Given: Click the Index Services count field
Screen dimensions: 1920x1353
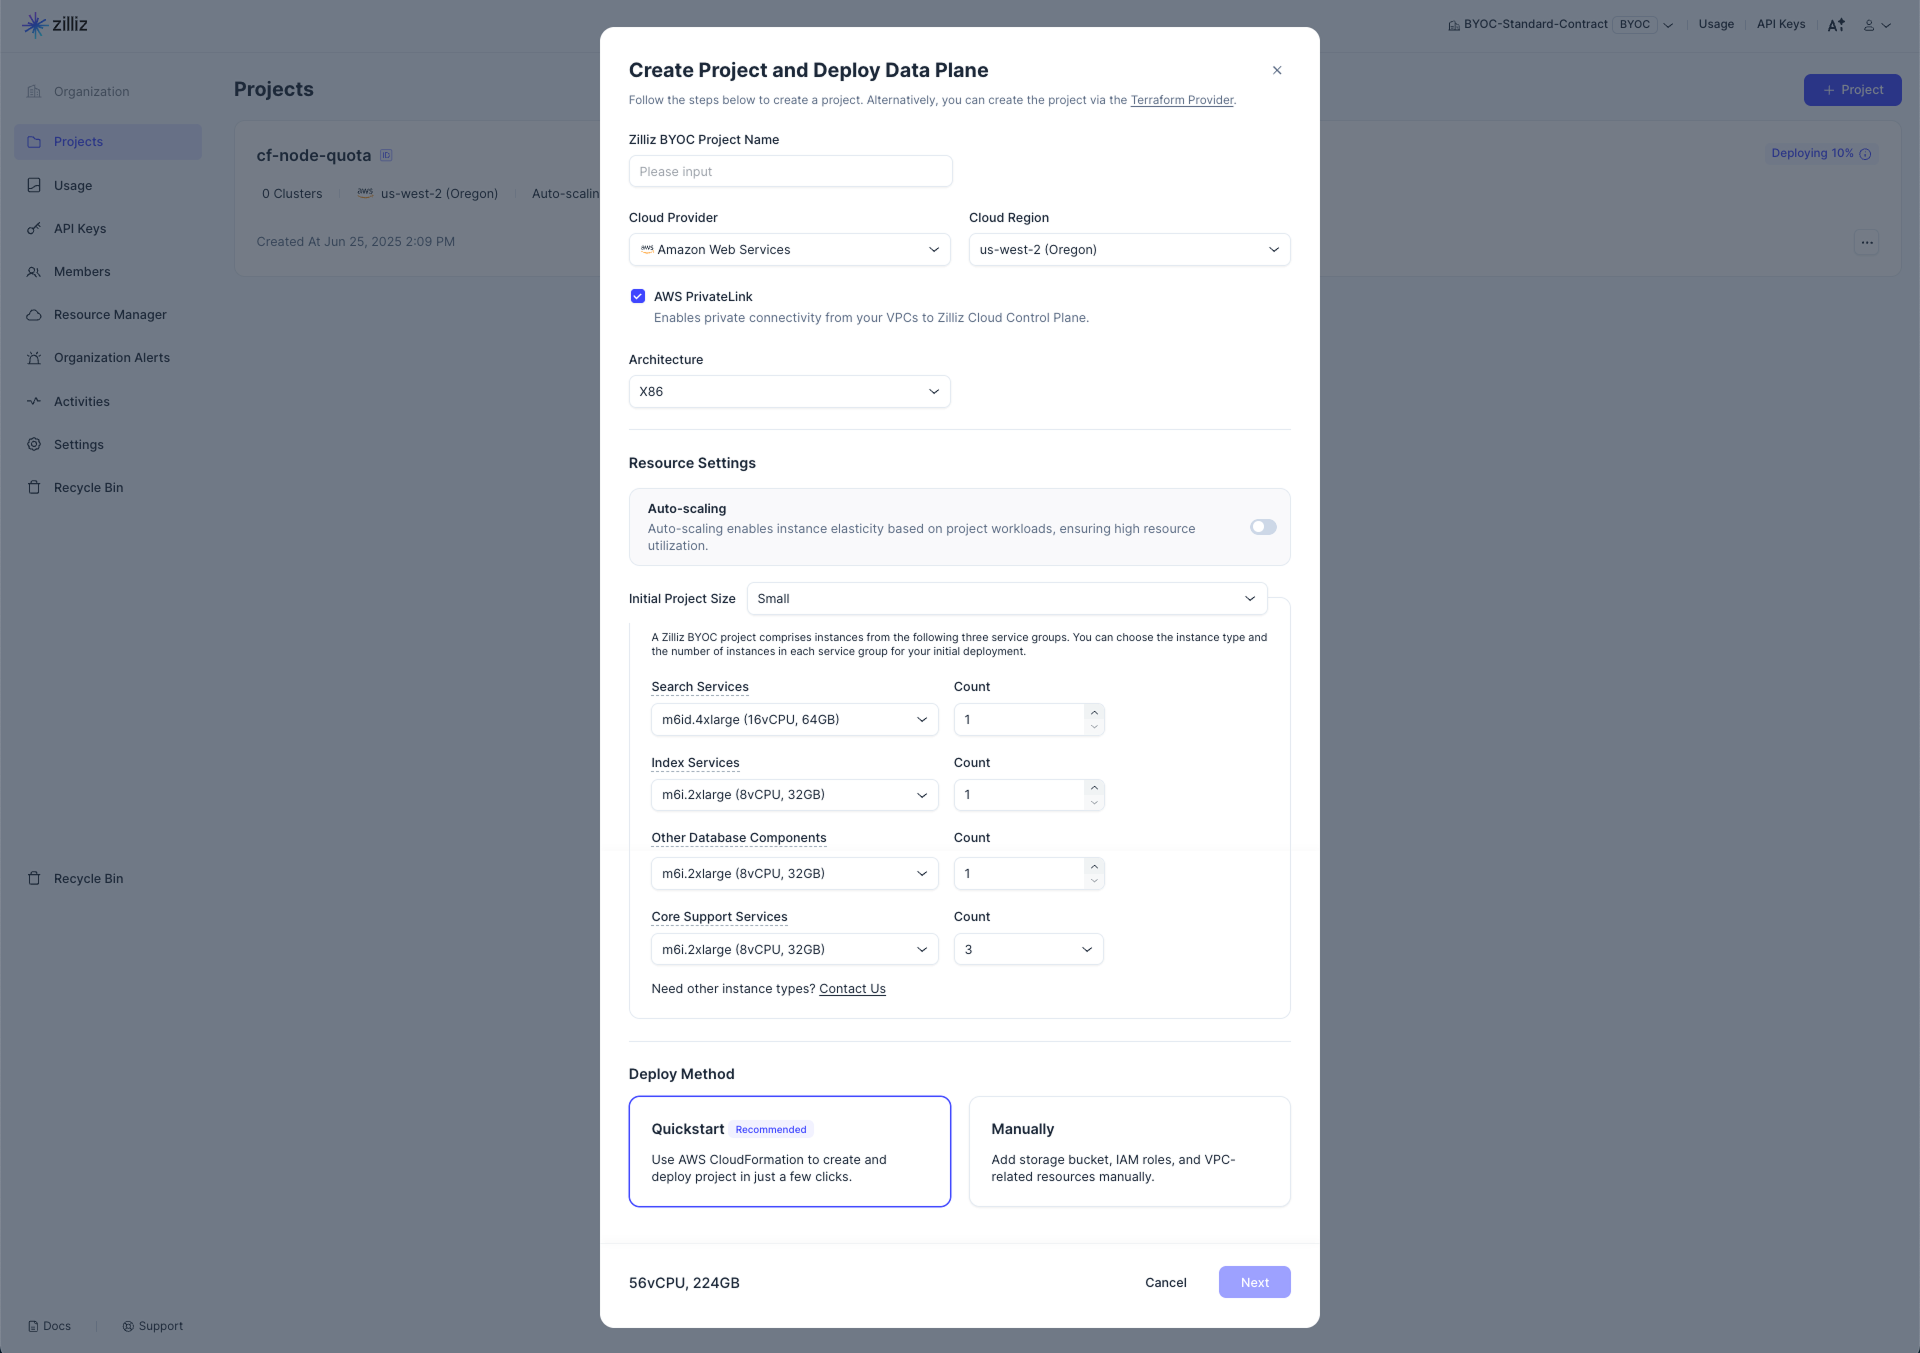Looking at the screenshot, I should pyautogui.click(x=1019, y=795).
